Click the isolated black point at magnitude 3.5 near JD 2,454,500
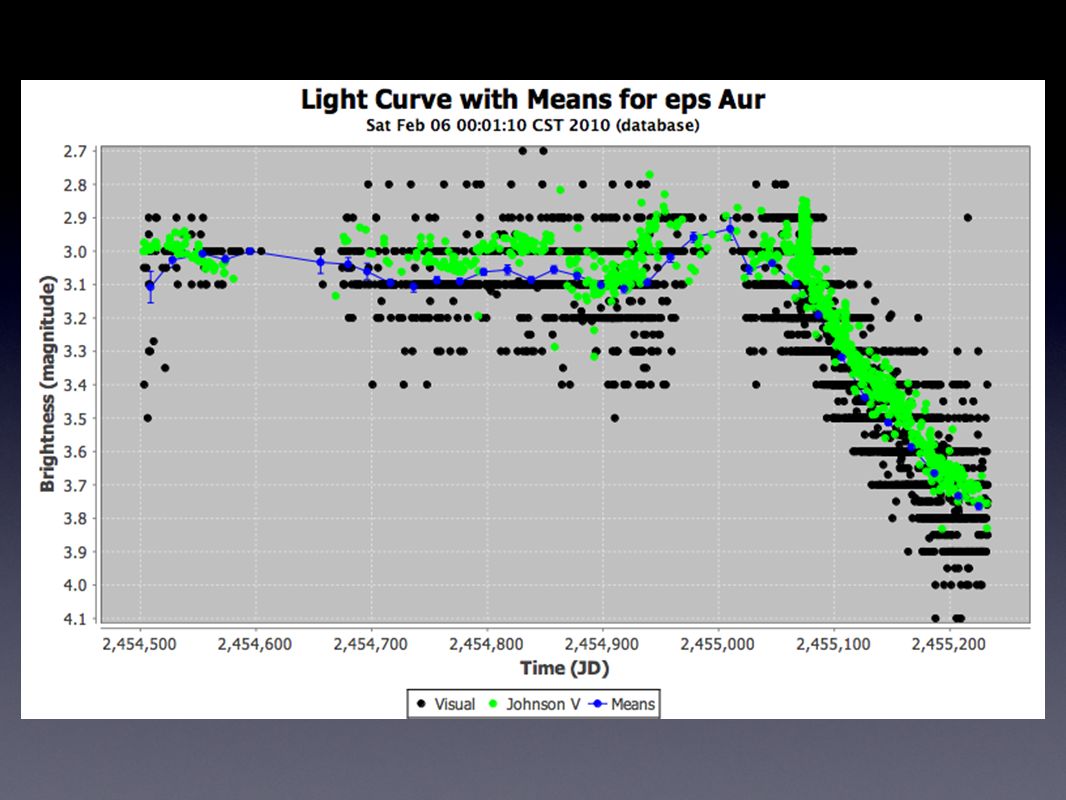Image resolution: width=1066 pixels, height=800 pixels. [148, 418]
